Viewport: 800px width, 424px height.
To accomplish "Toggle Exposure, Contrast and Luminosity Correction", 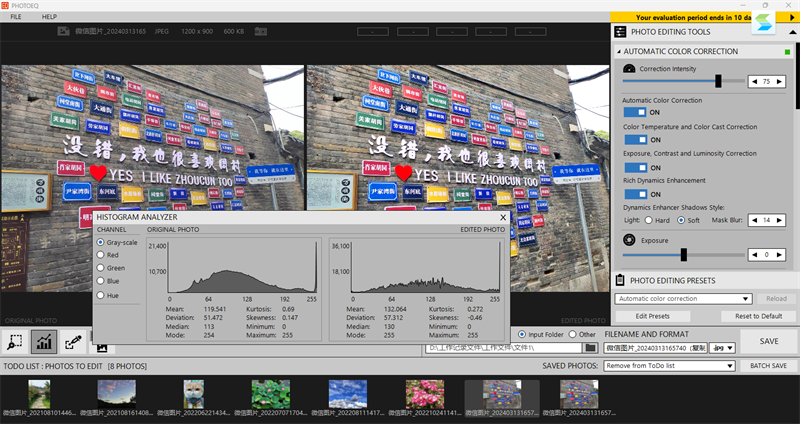I will (x=635, y=167).
